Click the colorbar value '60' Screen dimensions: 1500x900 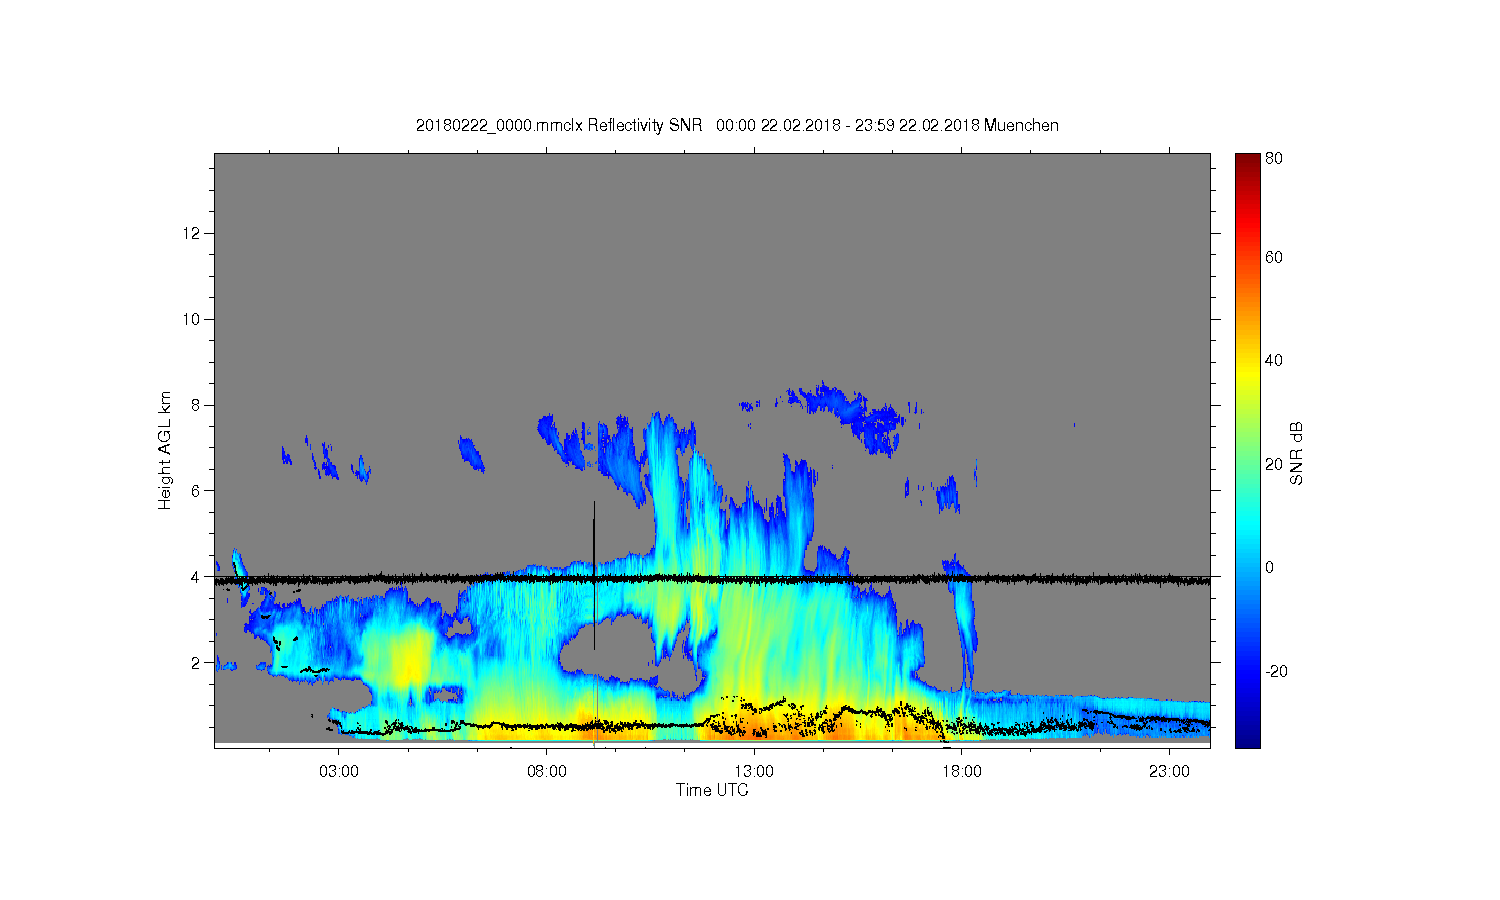pyautogui.click(x=1274, y=257)
